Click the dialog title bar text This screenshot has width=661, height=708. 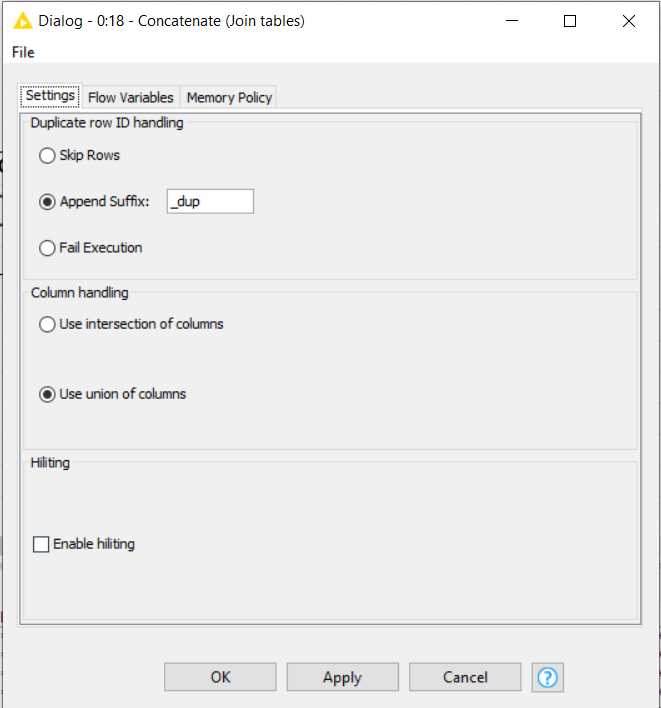[171, 21]
